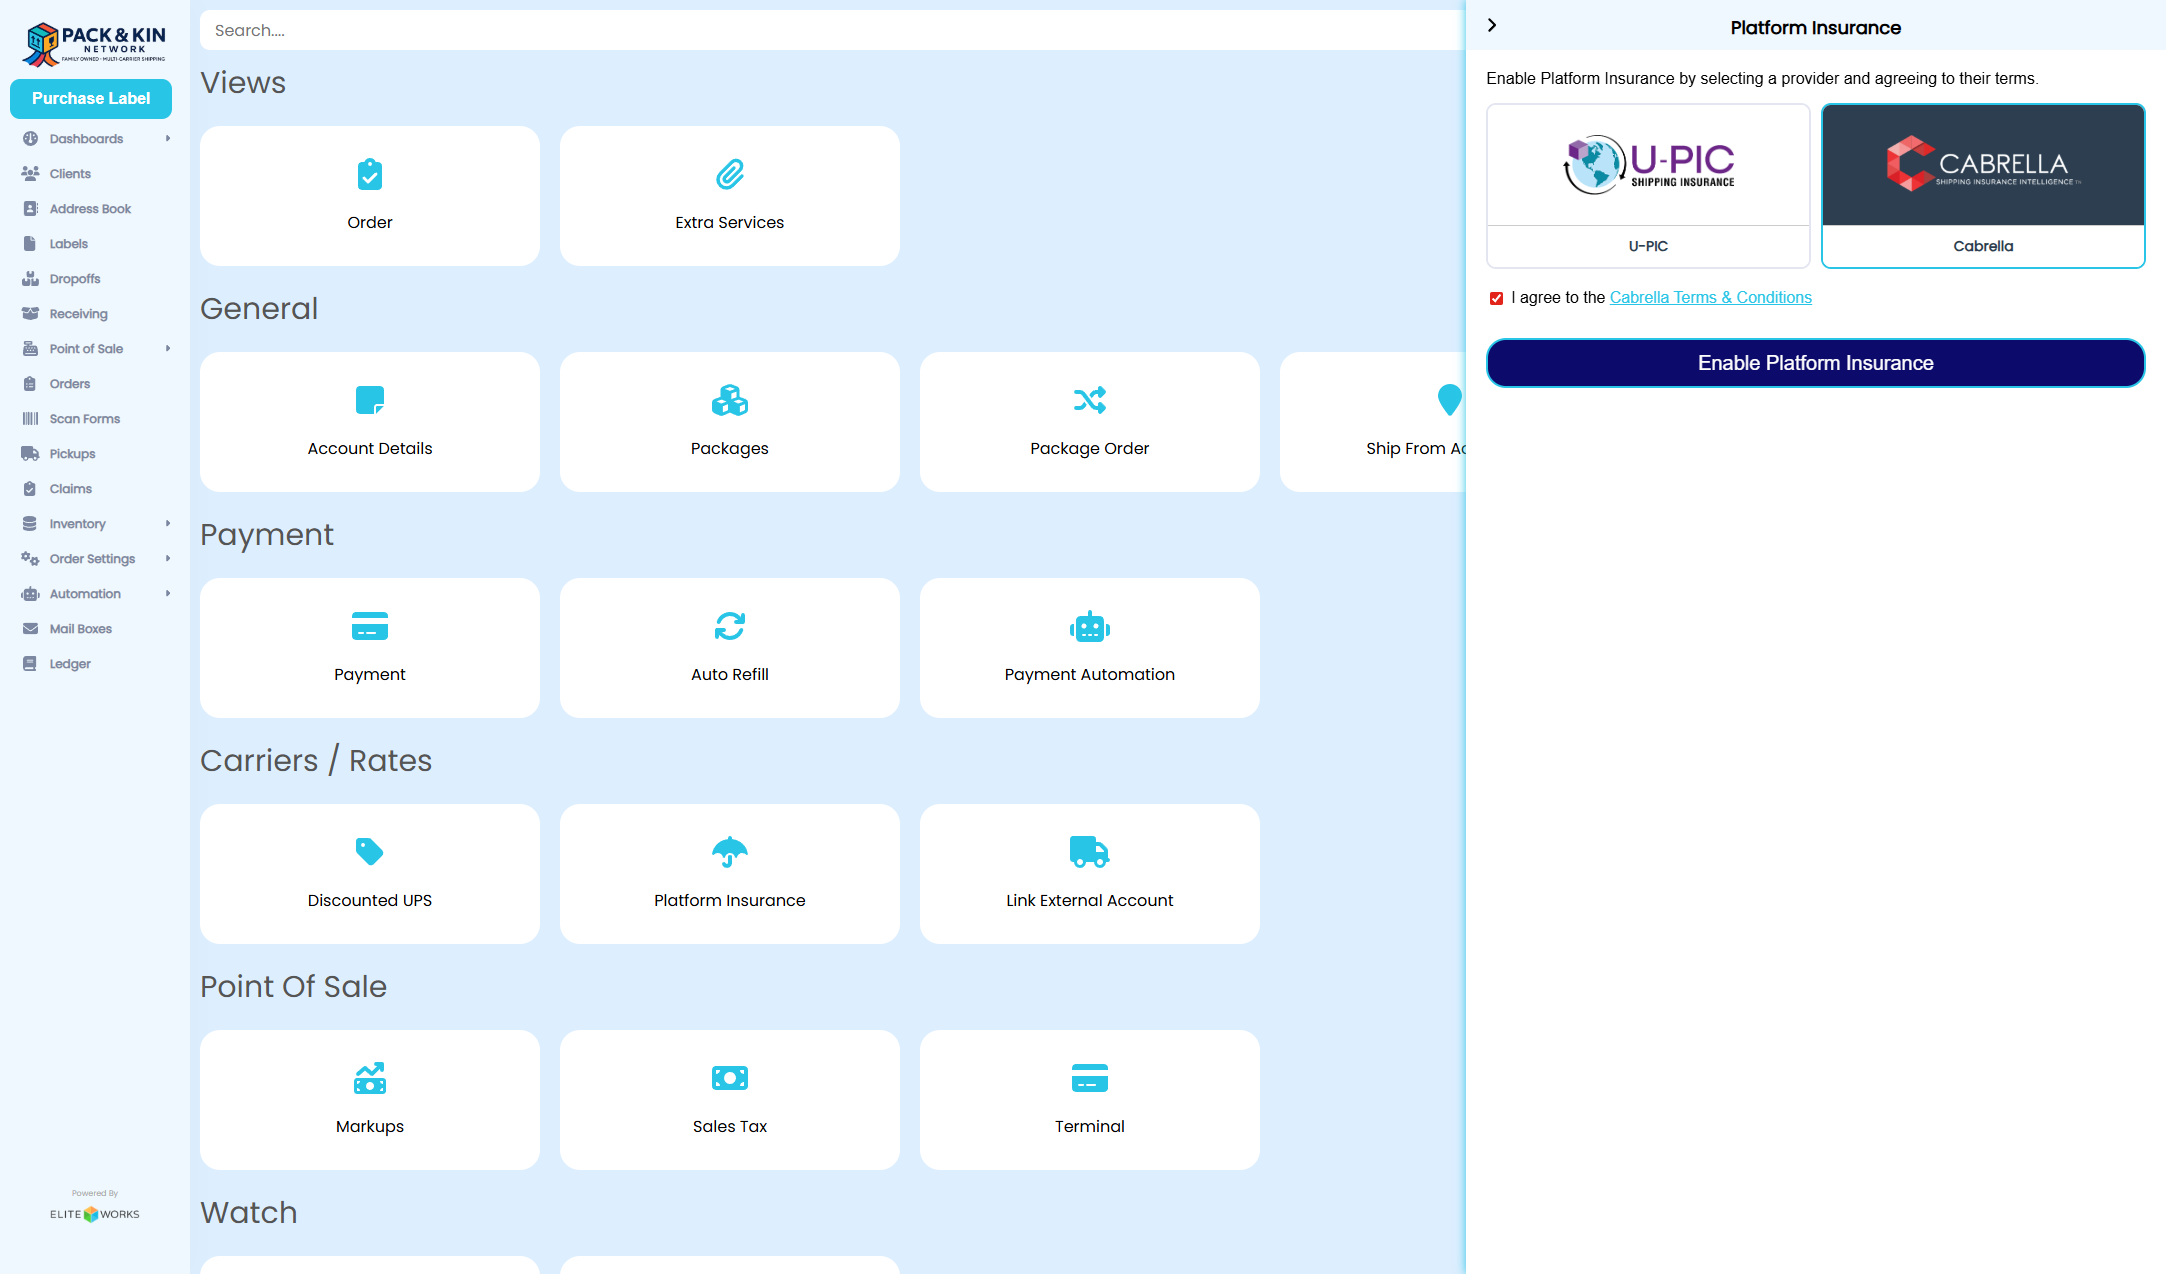The image size is (2166, 1274).
Task: Click the Discounted UPS tag icon
Action: pyautogui.click(x=370, y=852)
